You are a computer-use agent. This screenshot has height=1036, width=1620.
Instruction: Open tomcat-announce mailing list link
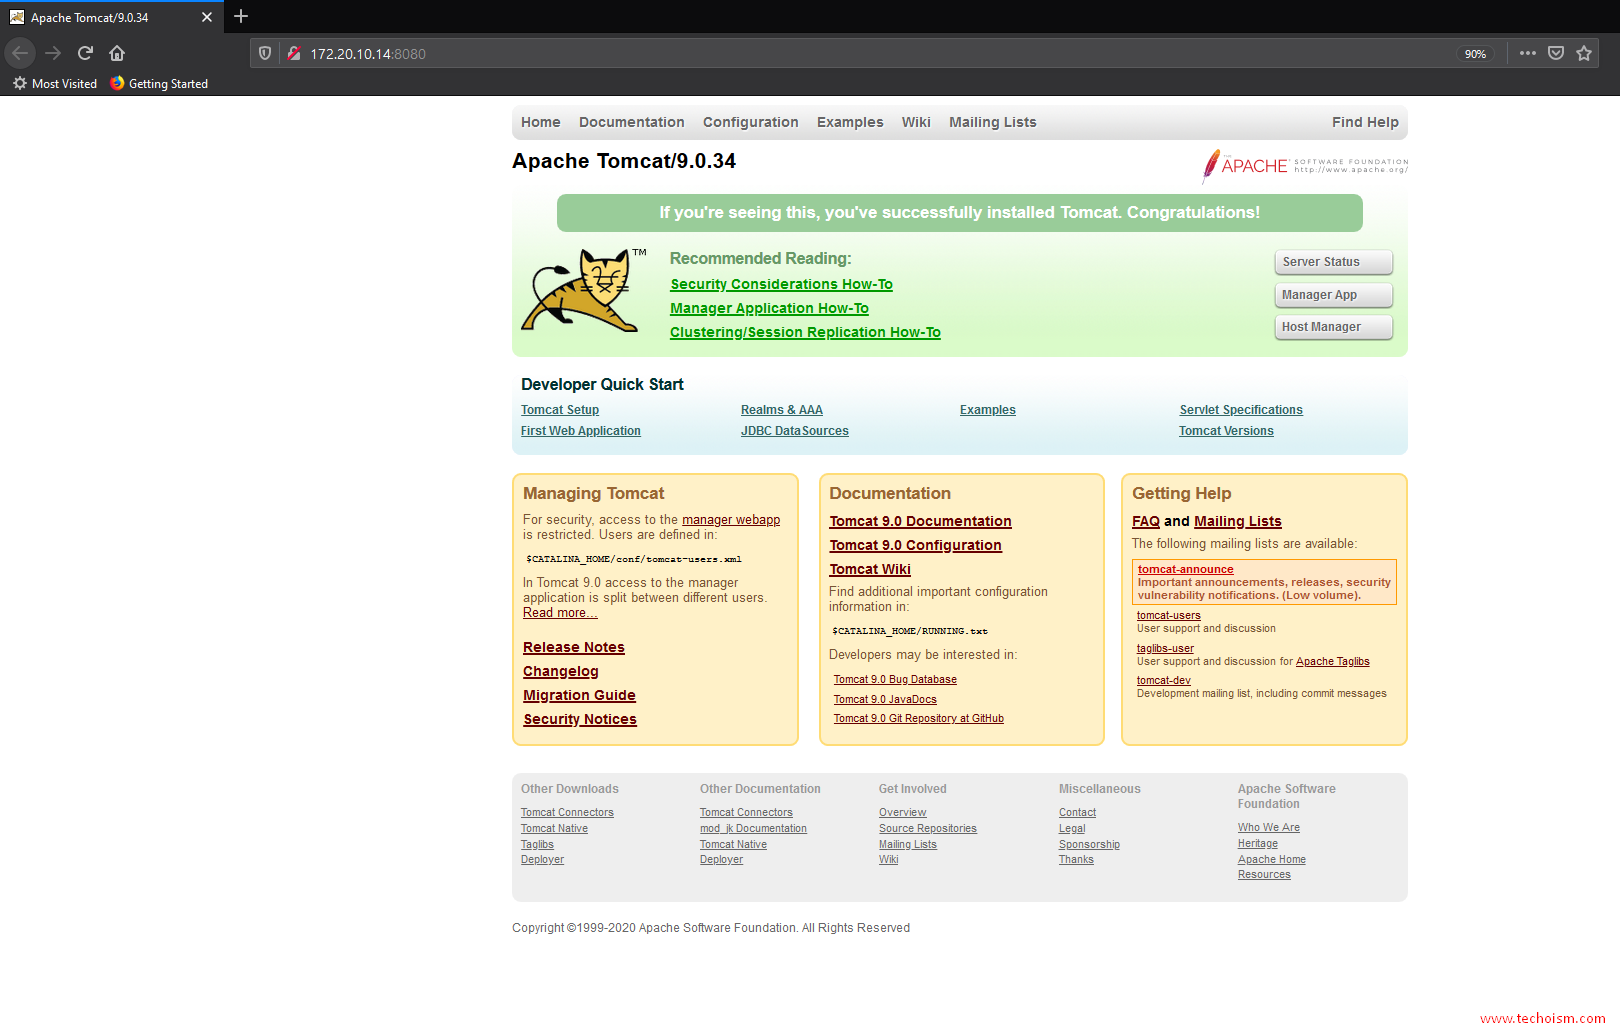pyautogui.click(x=1186, y=570)
